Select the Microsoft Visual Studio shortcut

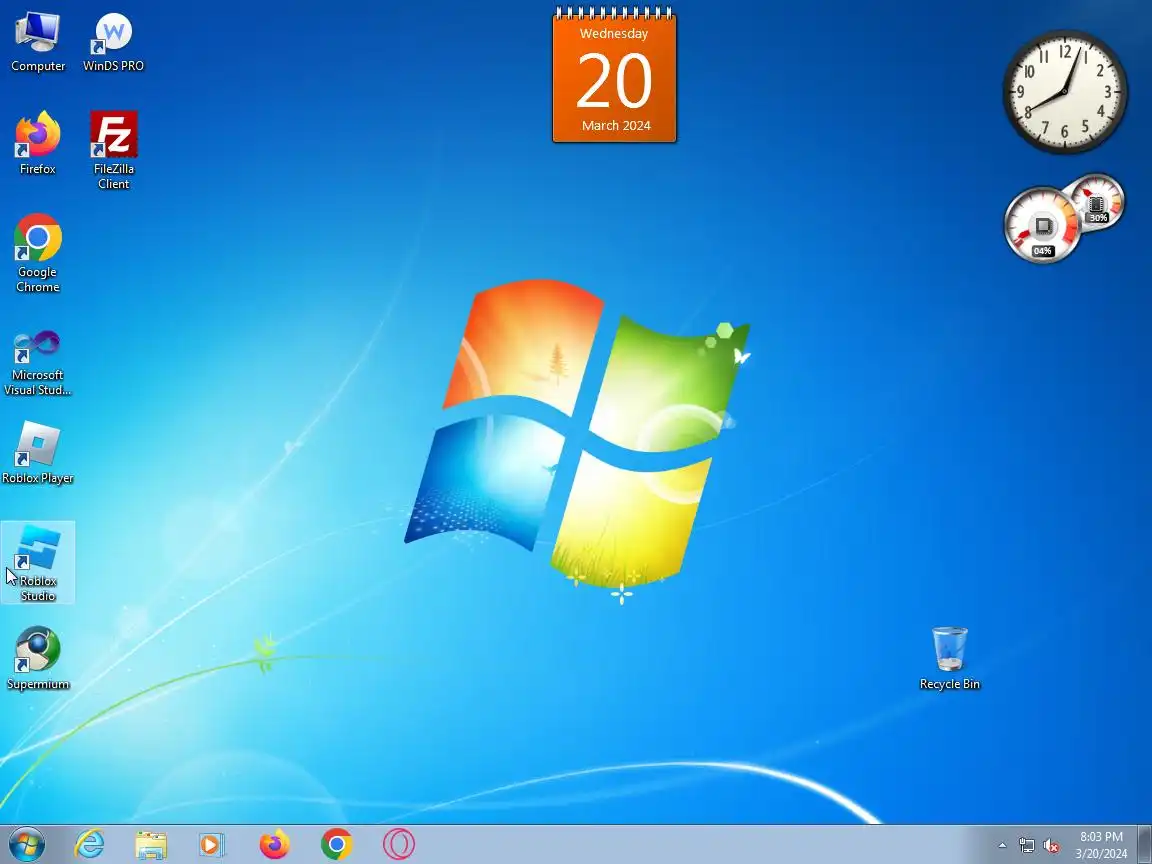pyautogui.click(x=37, y=361)
